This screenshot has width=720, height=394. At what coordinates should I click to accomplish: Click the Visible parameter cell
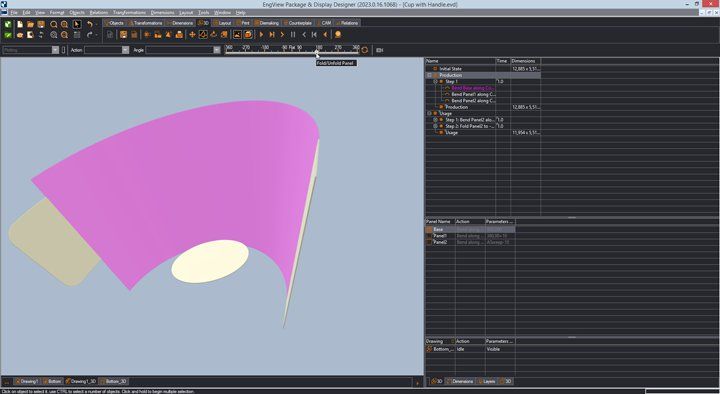(x=500, y=349)
